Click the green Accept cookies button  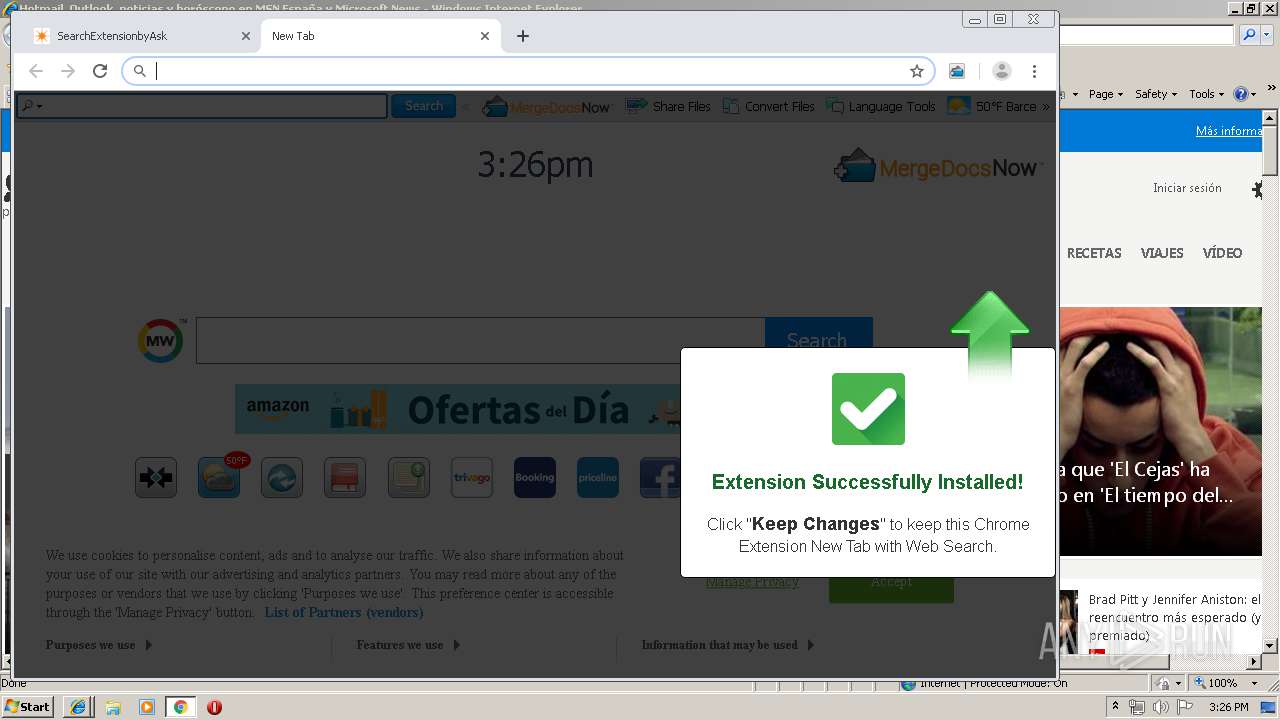tap(891, 588)
